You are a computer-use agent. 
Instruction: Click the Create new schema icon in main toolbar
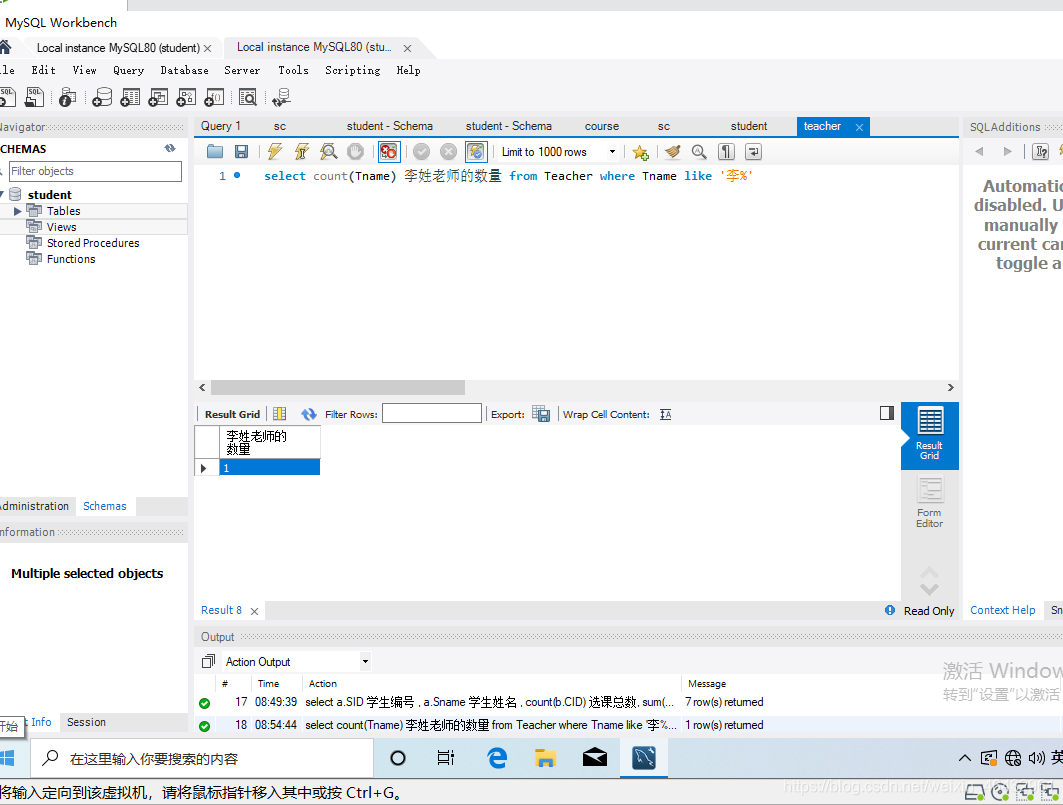click(102, 97)
